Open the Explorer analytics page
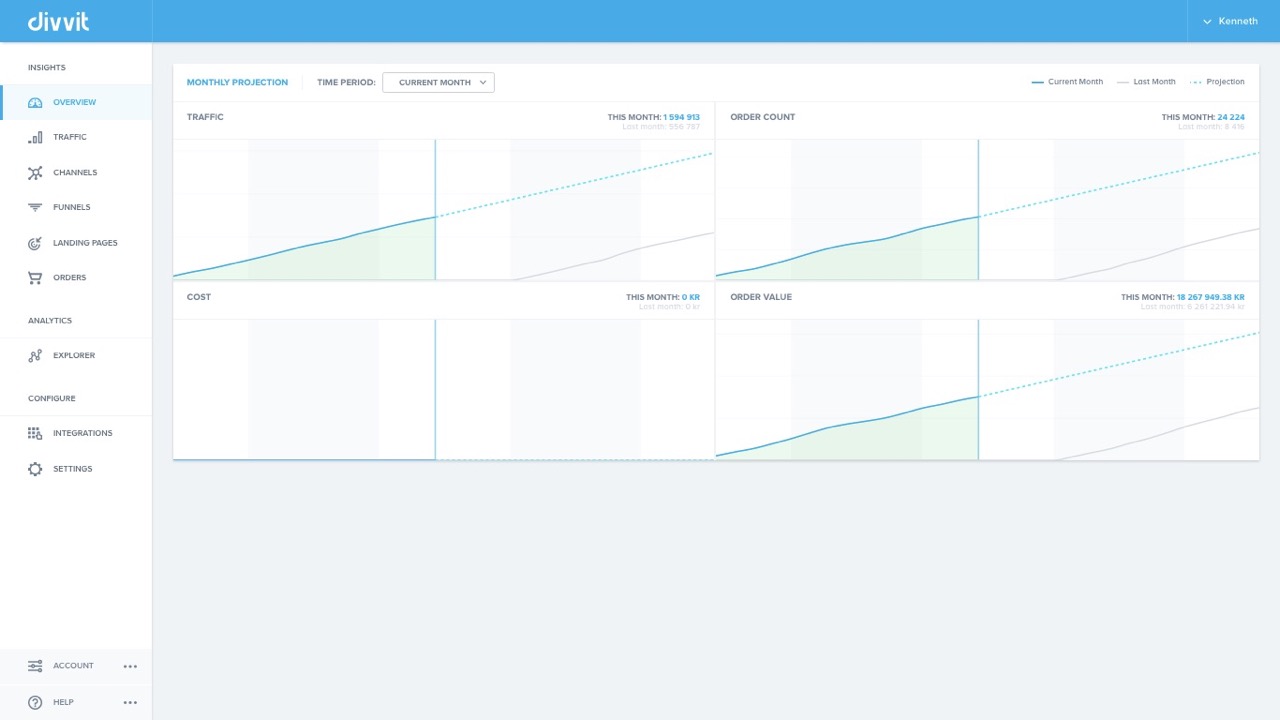This screenshot has height=720, width=1280. coord(75,356)
